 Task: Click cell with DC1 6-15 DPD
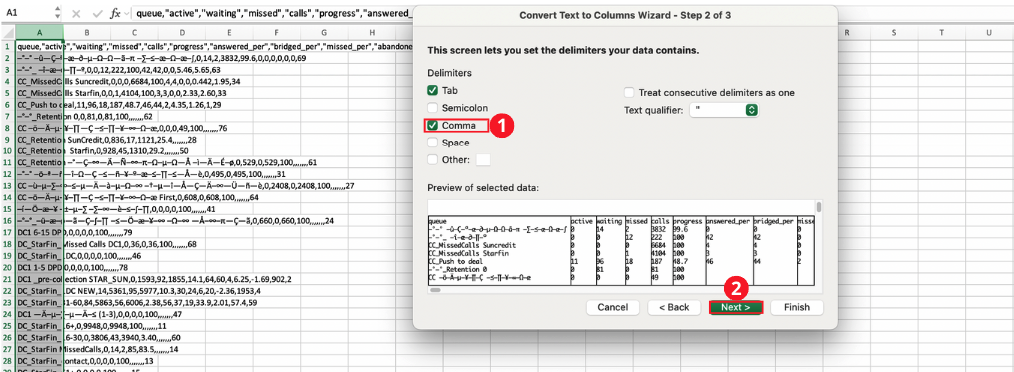(x=39, y=232)
